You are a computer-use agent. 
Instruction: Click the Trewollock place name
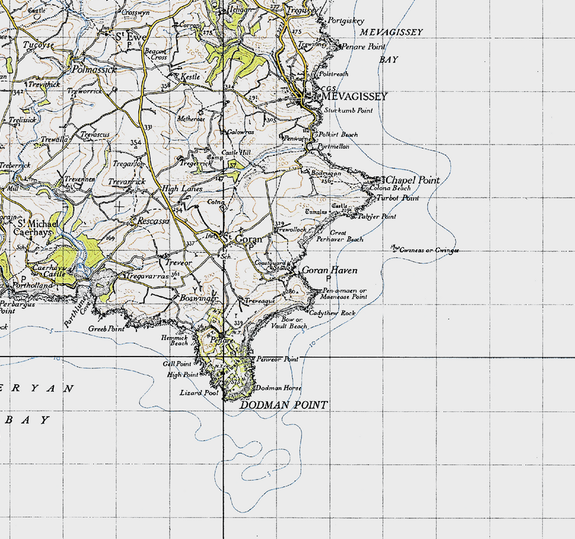point(292,230)
